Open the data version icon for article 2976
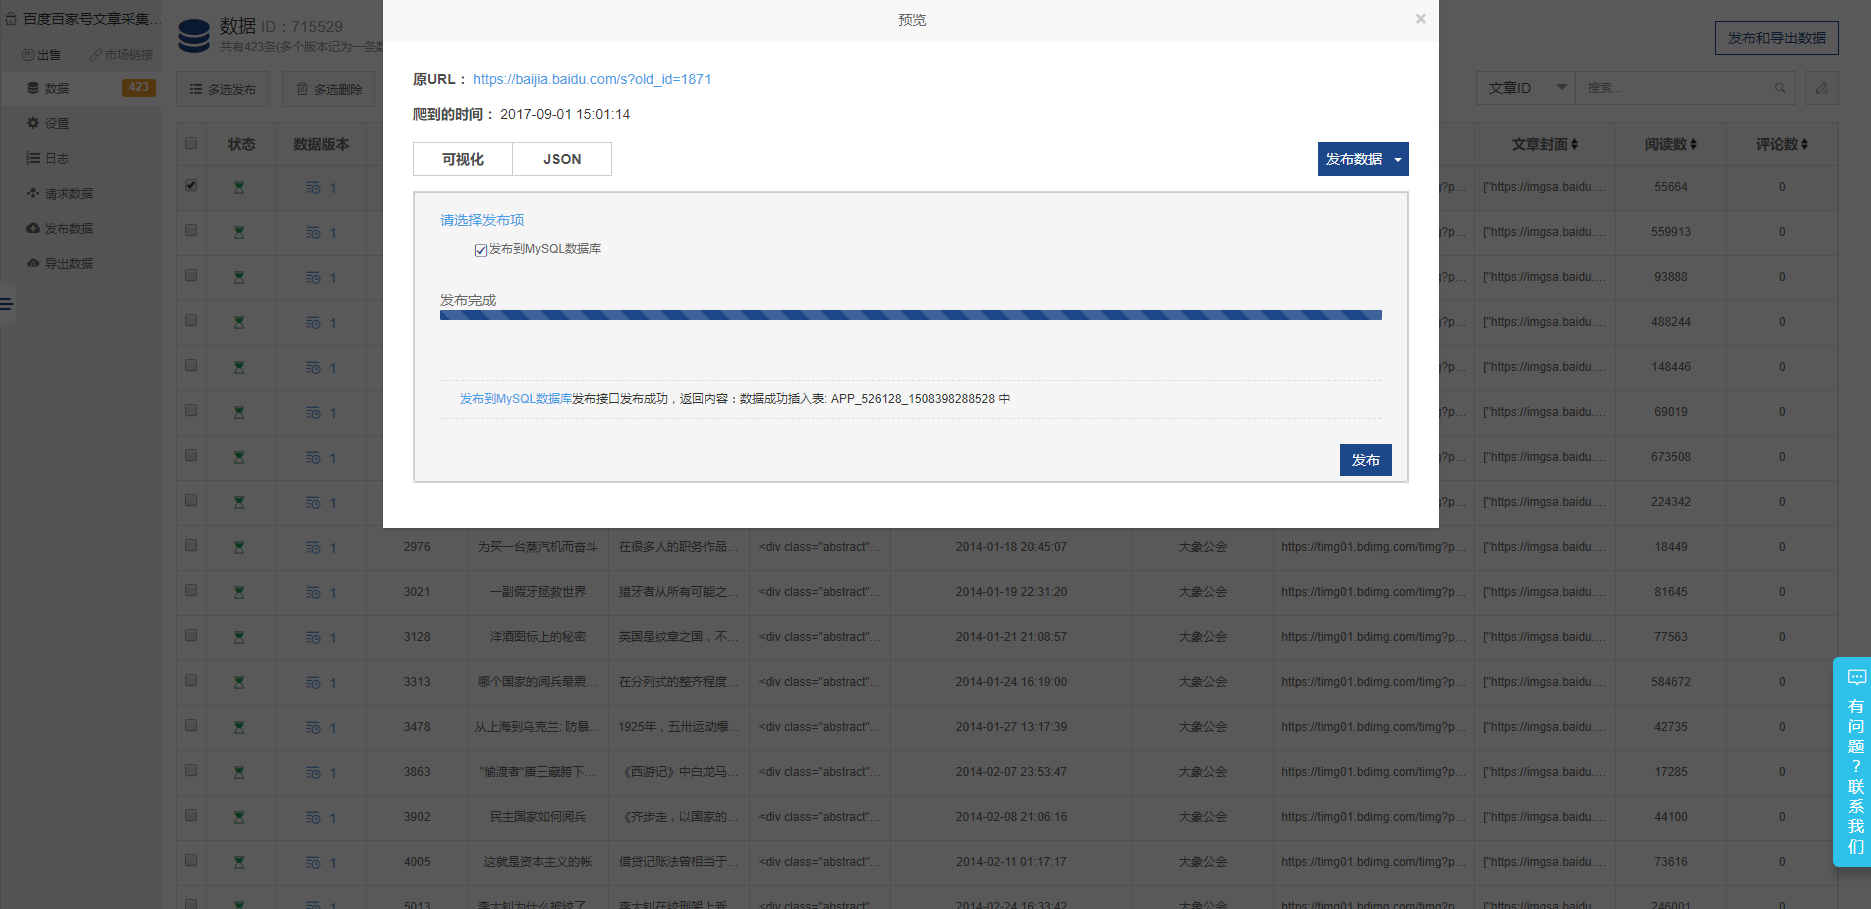The width and height of the screenshot is (1871, 909). point(313,548)
